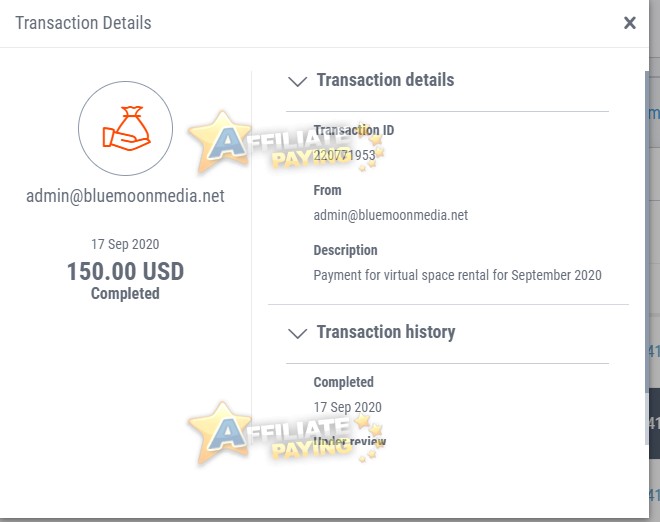Click the Transaction Details dialog title

pos(83,23)
